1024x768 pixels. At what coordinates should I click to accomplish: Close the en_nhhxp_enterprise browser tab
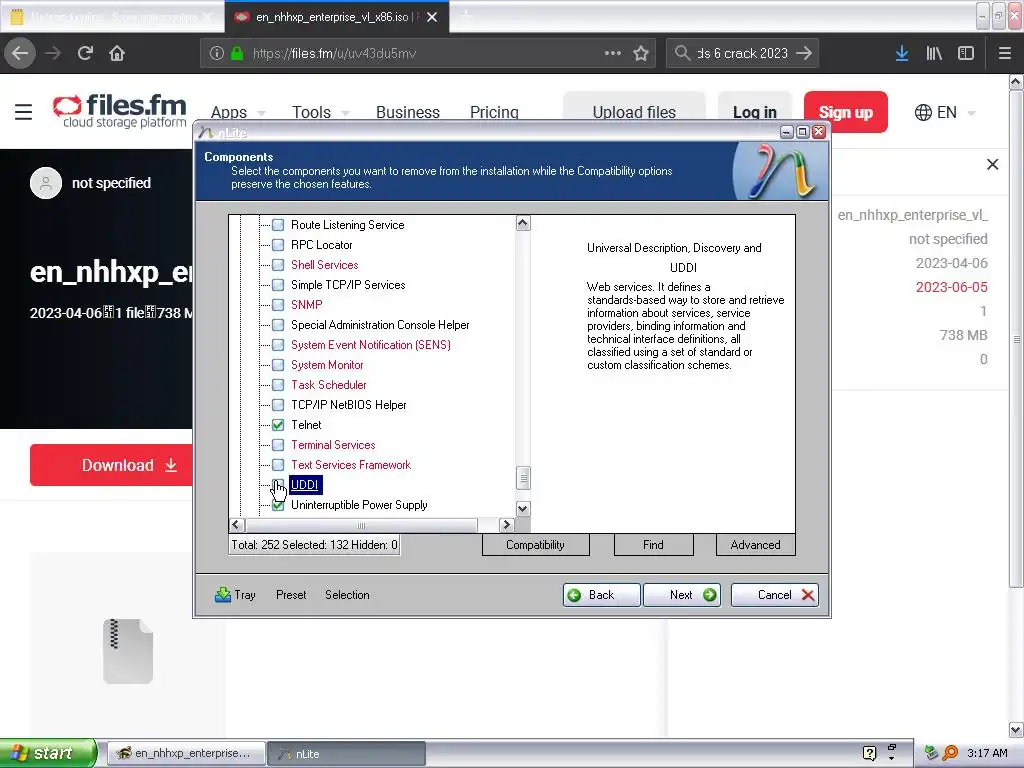[x=432, y=17]
